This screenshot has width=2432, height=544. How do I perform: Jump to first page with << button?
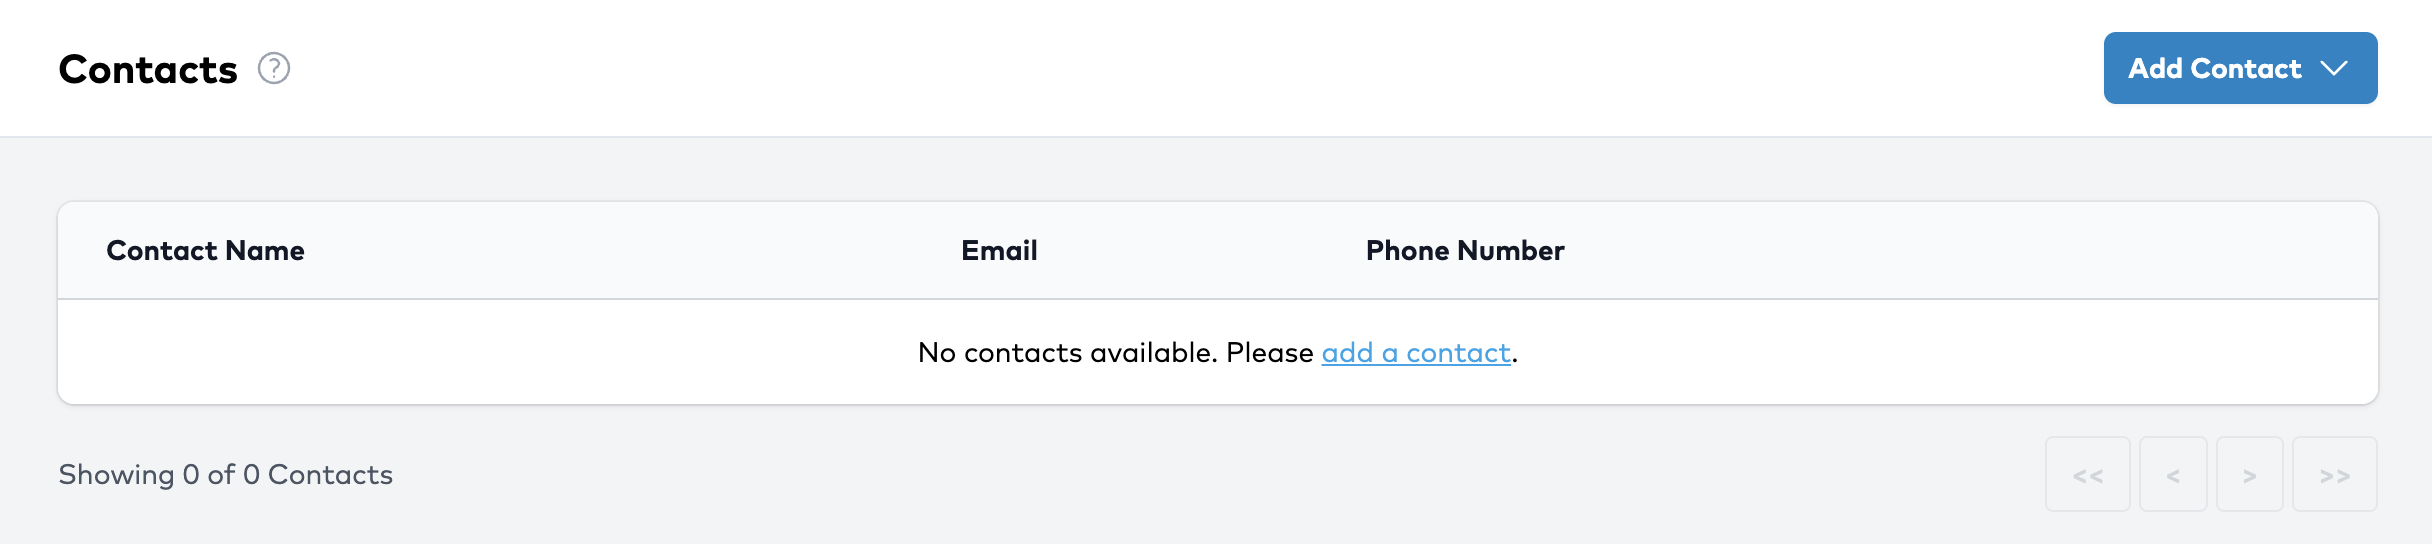pos(2087,475)
